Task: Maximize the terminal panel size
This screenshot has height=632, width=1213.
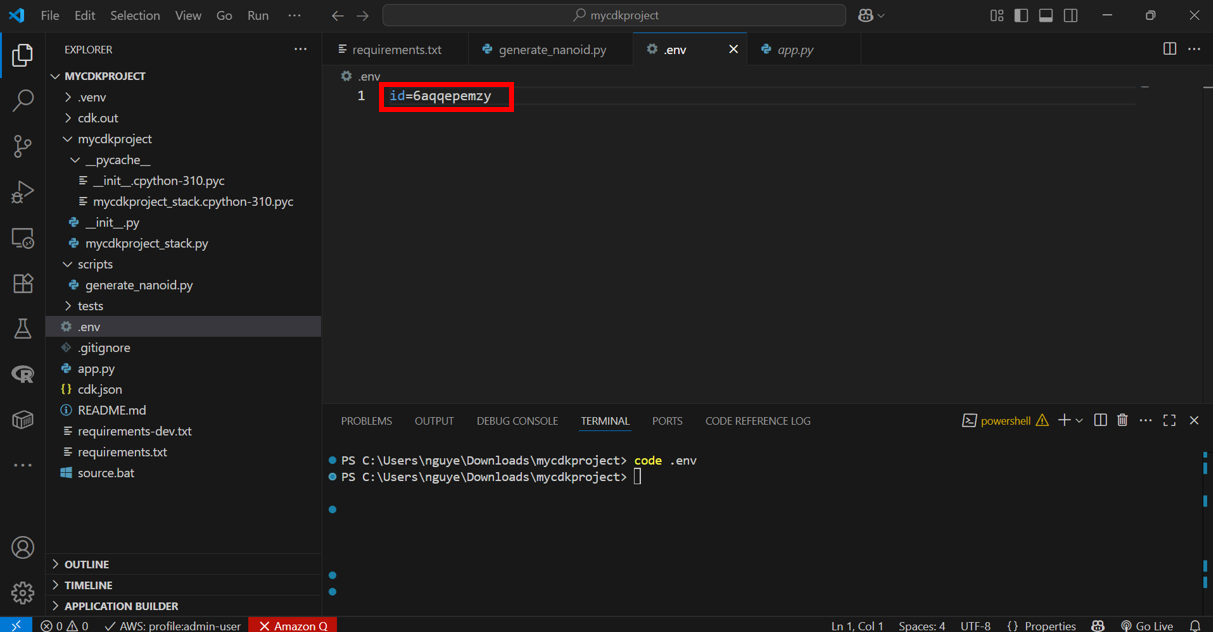Action: pos(1169,421)
